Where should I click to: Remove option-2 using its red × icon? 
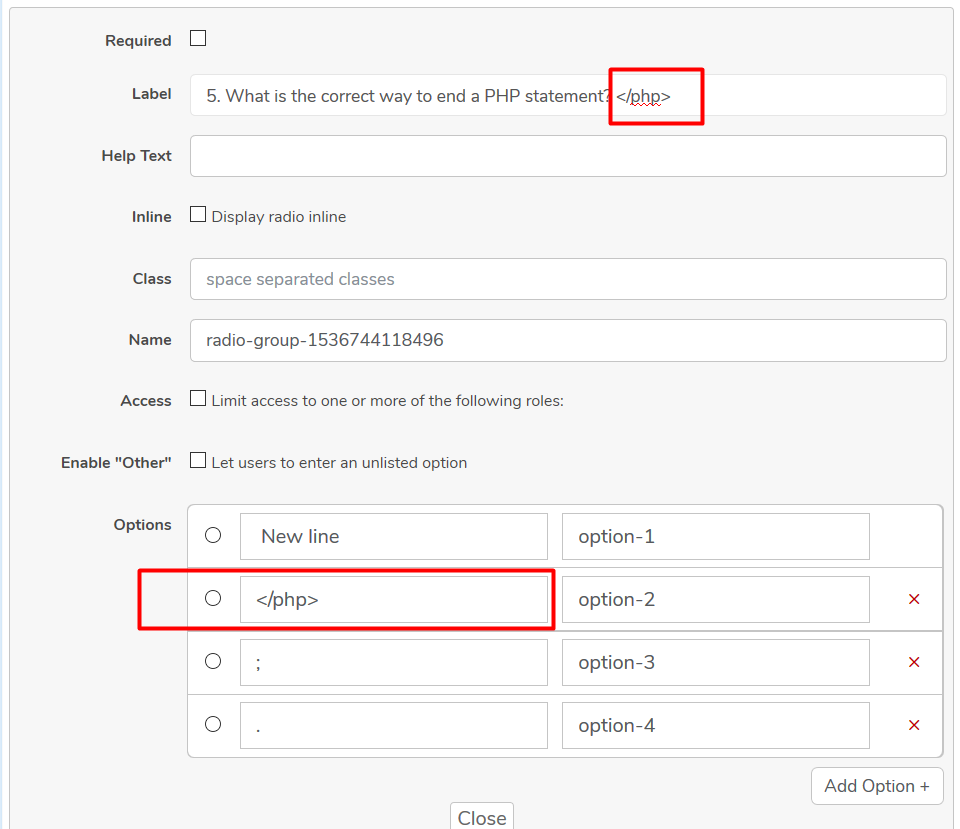click(x=913, y=598)
